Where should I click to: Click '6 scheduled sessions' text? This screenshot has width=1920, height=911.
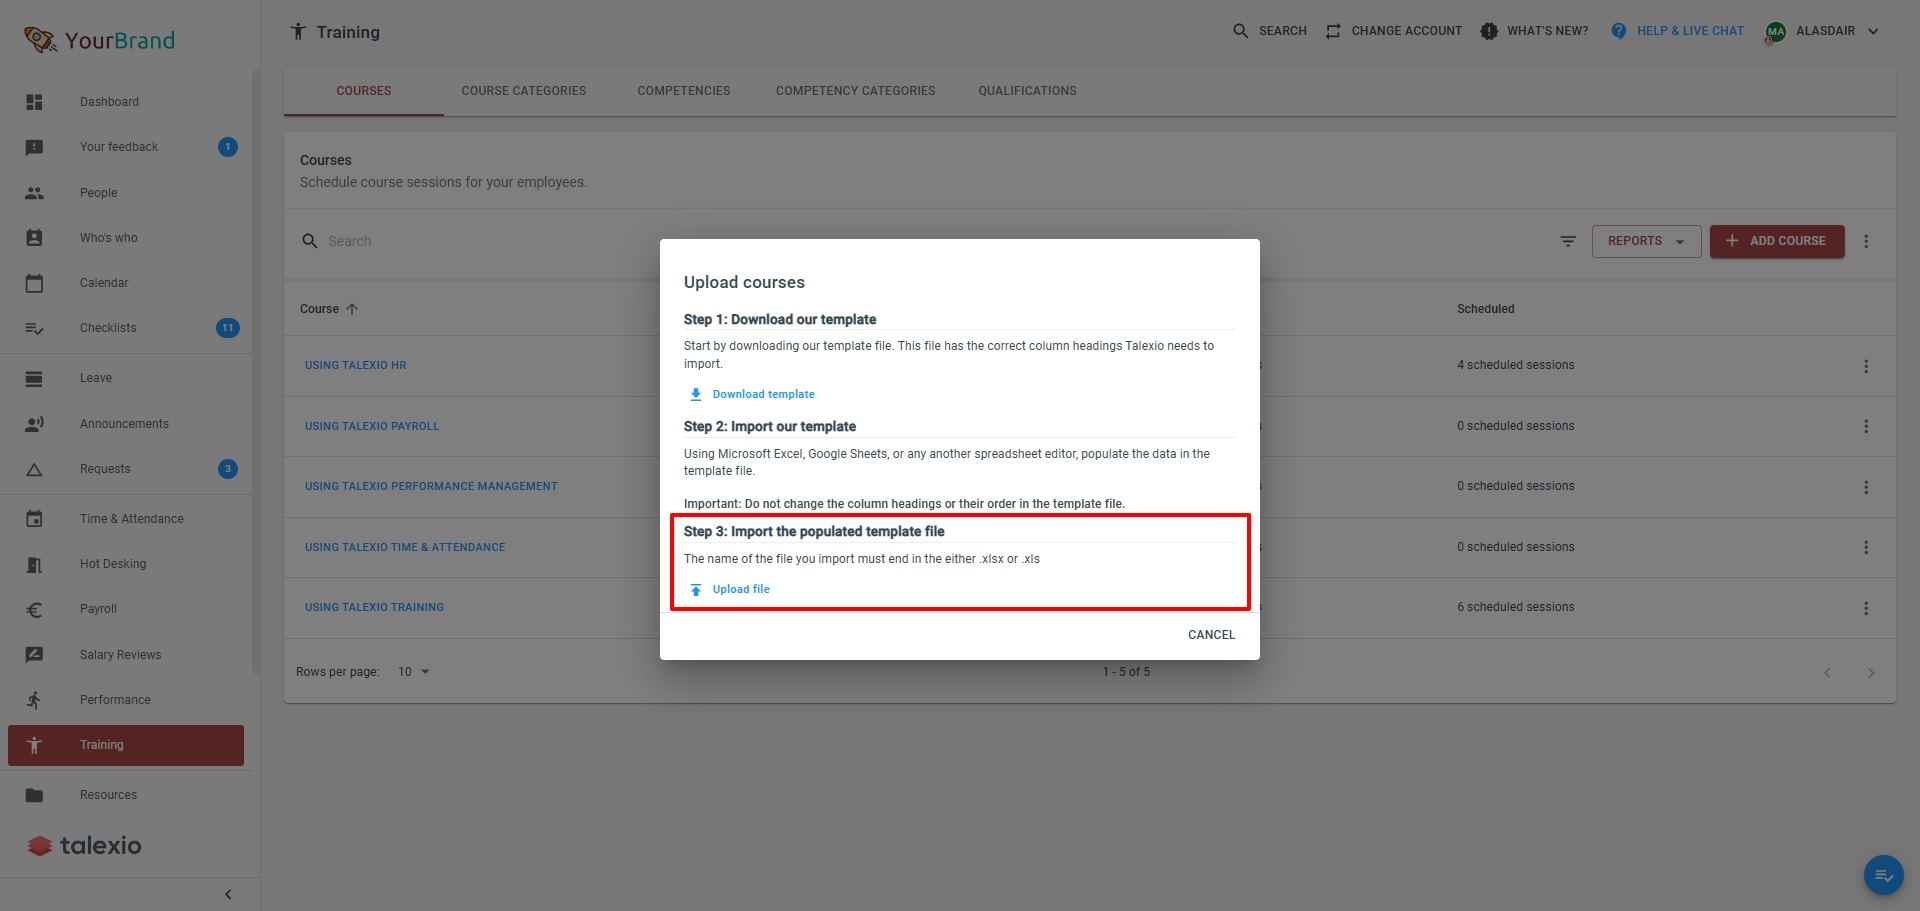pos(1516,607)
